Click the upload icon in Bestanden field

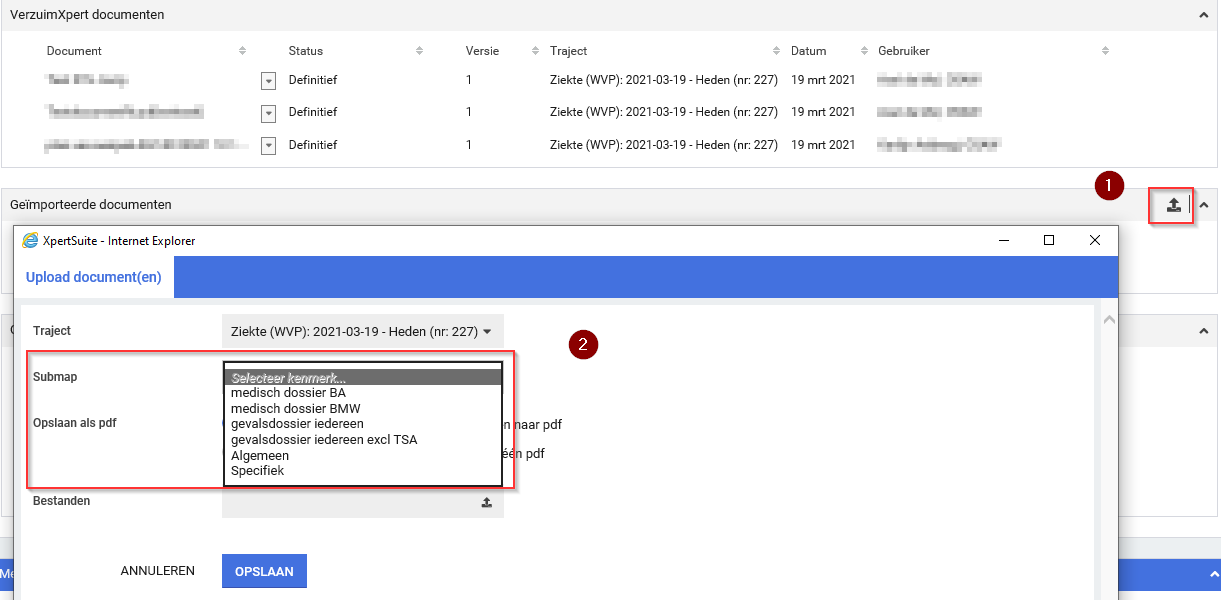[486, 502]
